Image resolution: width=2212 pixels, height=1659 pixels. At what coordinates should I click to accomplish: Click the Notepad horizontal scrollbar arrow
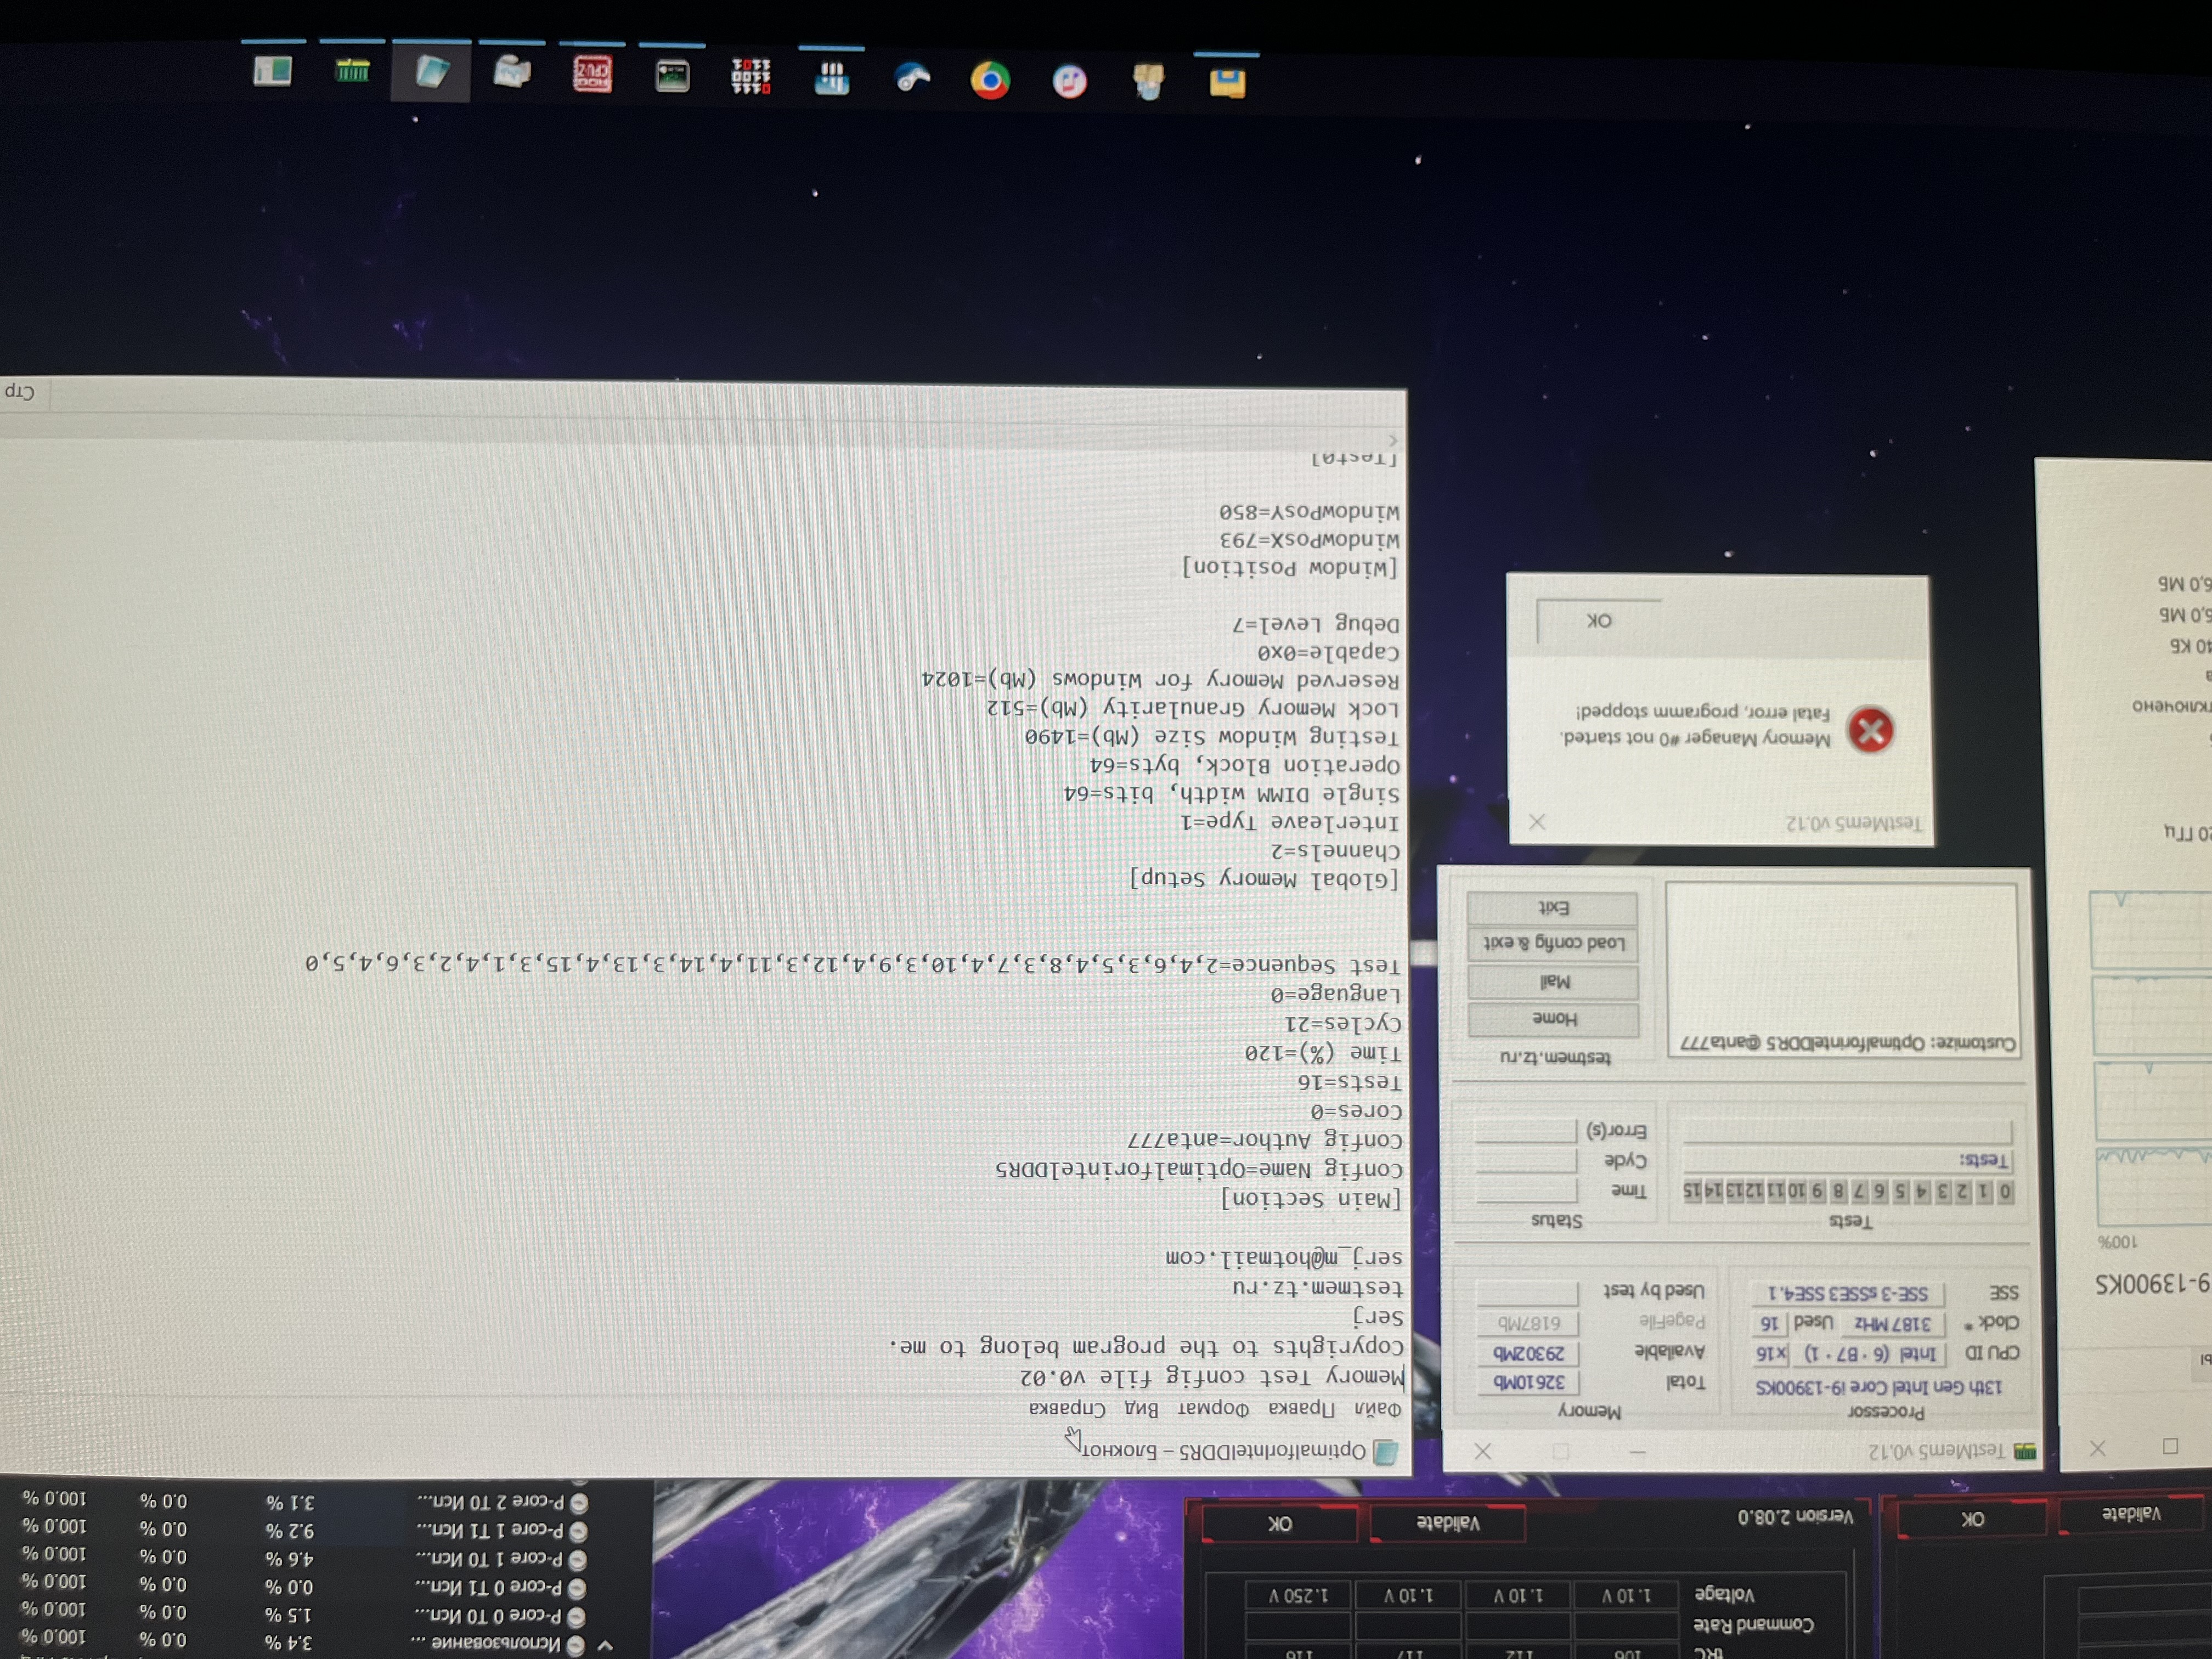pos(1393,440)
